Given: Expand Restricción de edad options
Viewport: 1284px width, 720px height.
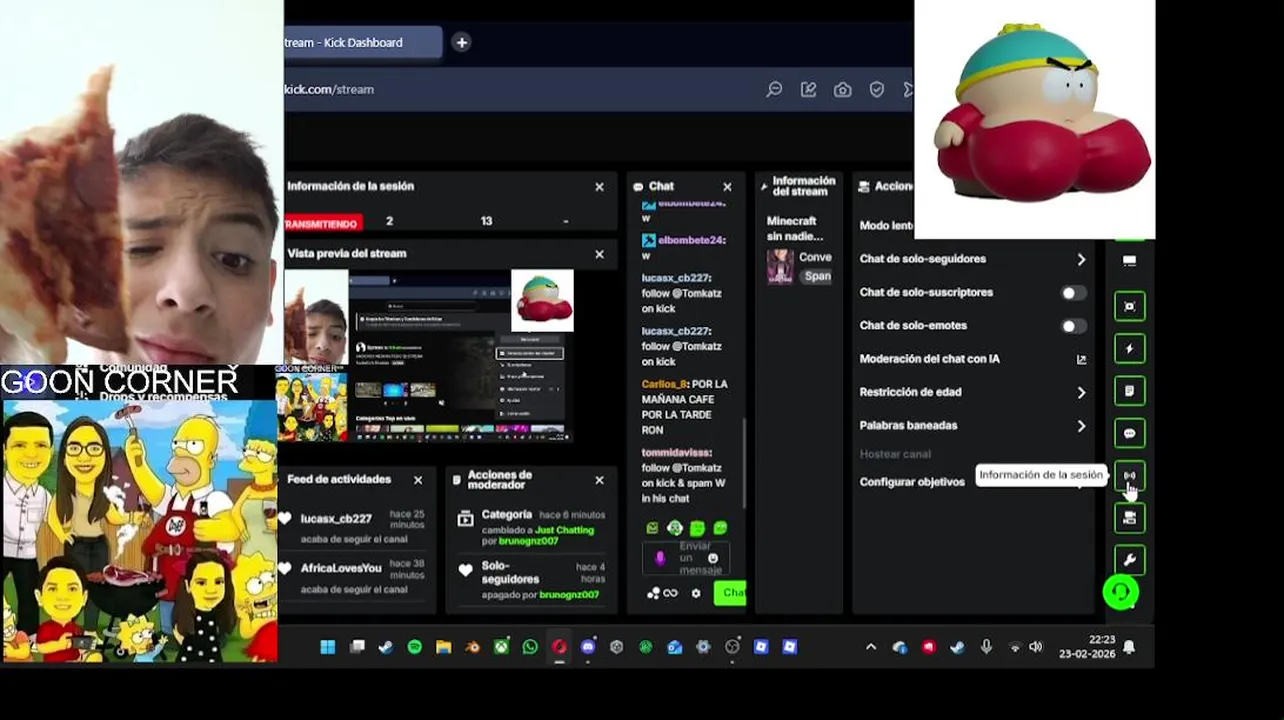Looking at the screenshot, I should (1081, 393).
